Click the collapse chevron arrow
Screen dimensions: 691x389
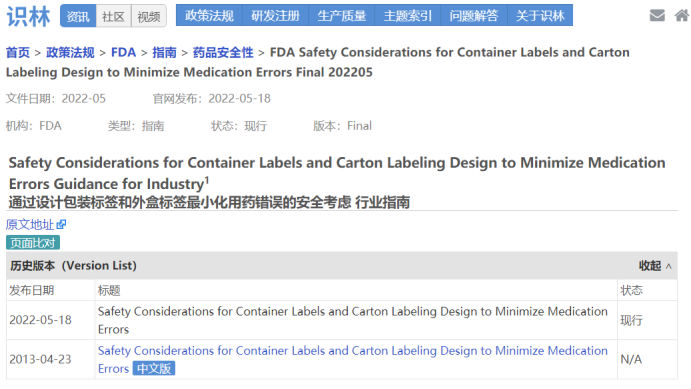pos(669,266)
